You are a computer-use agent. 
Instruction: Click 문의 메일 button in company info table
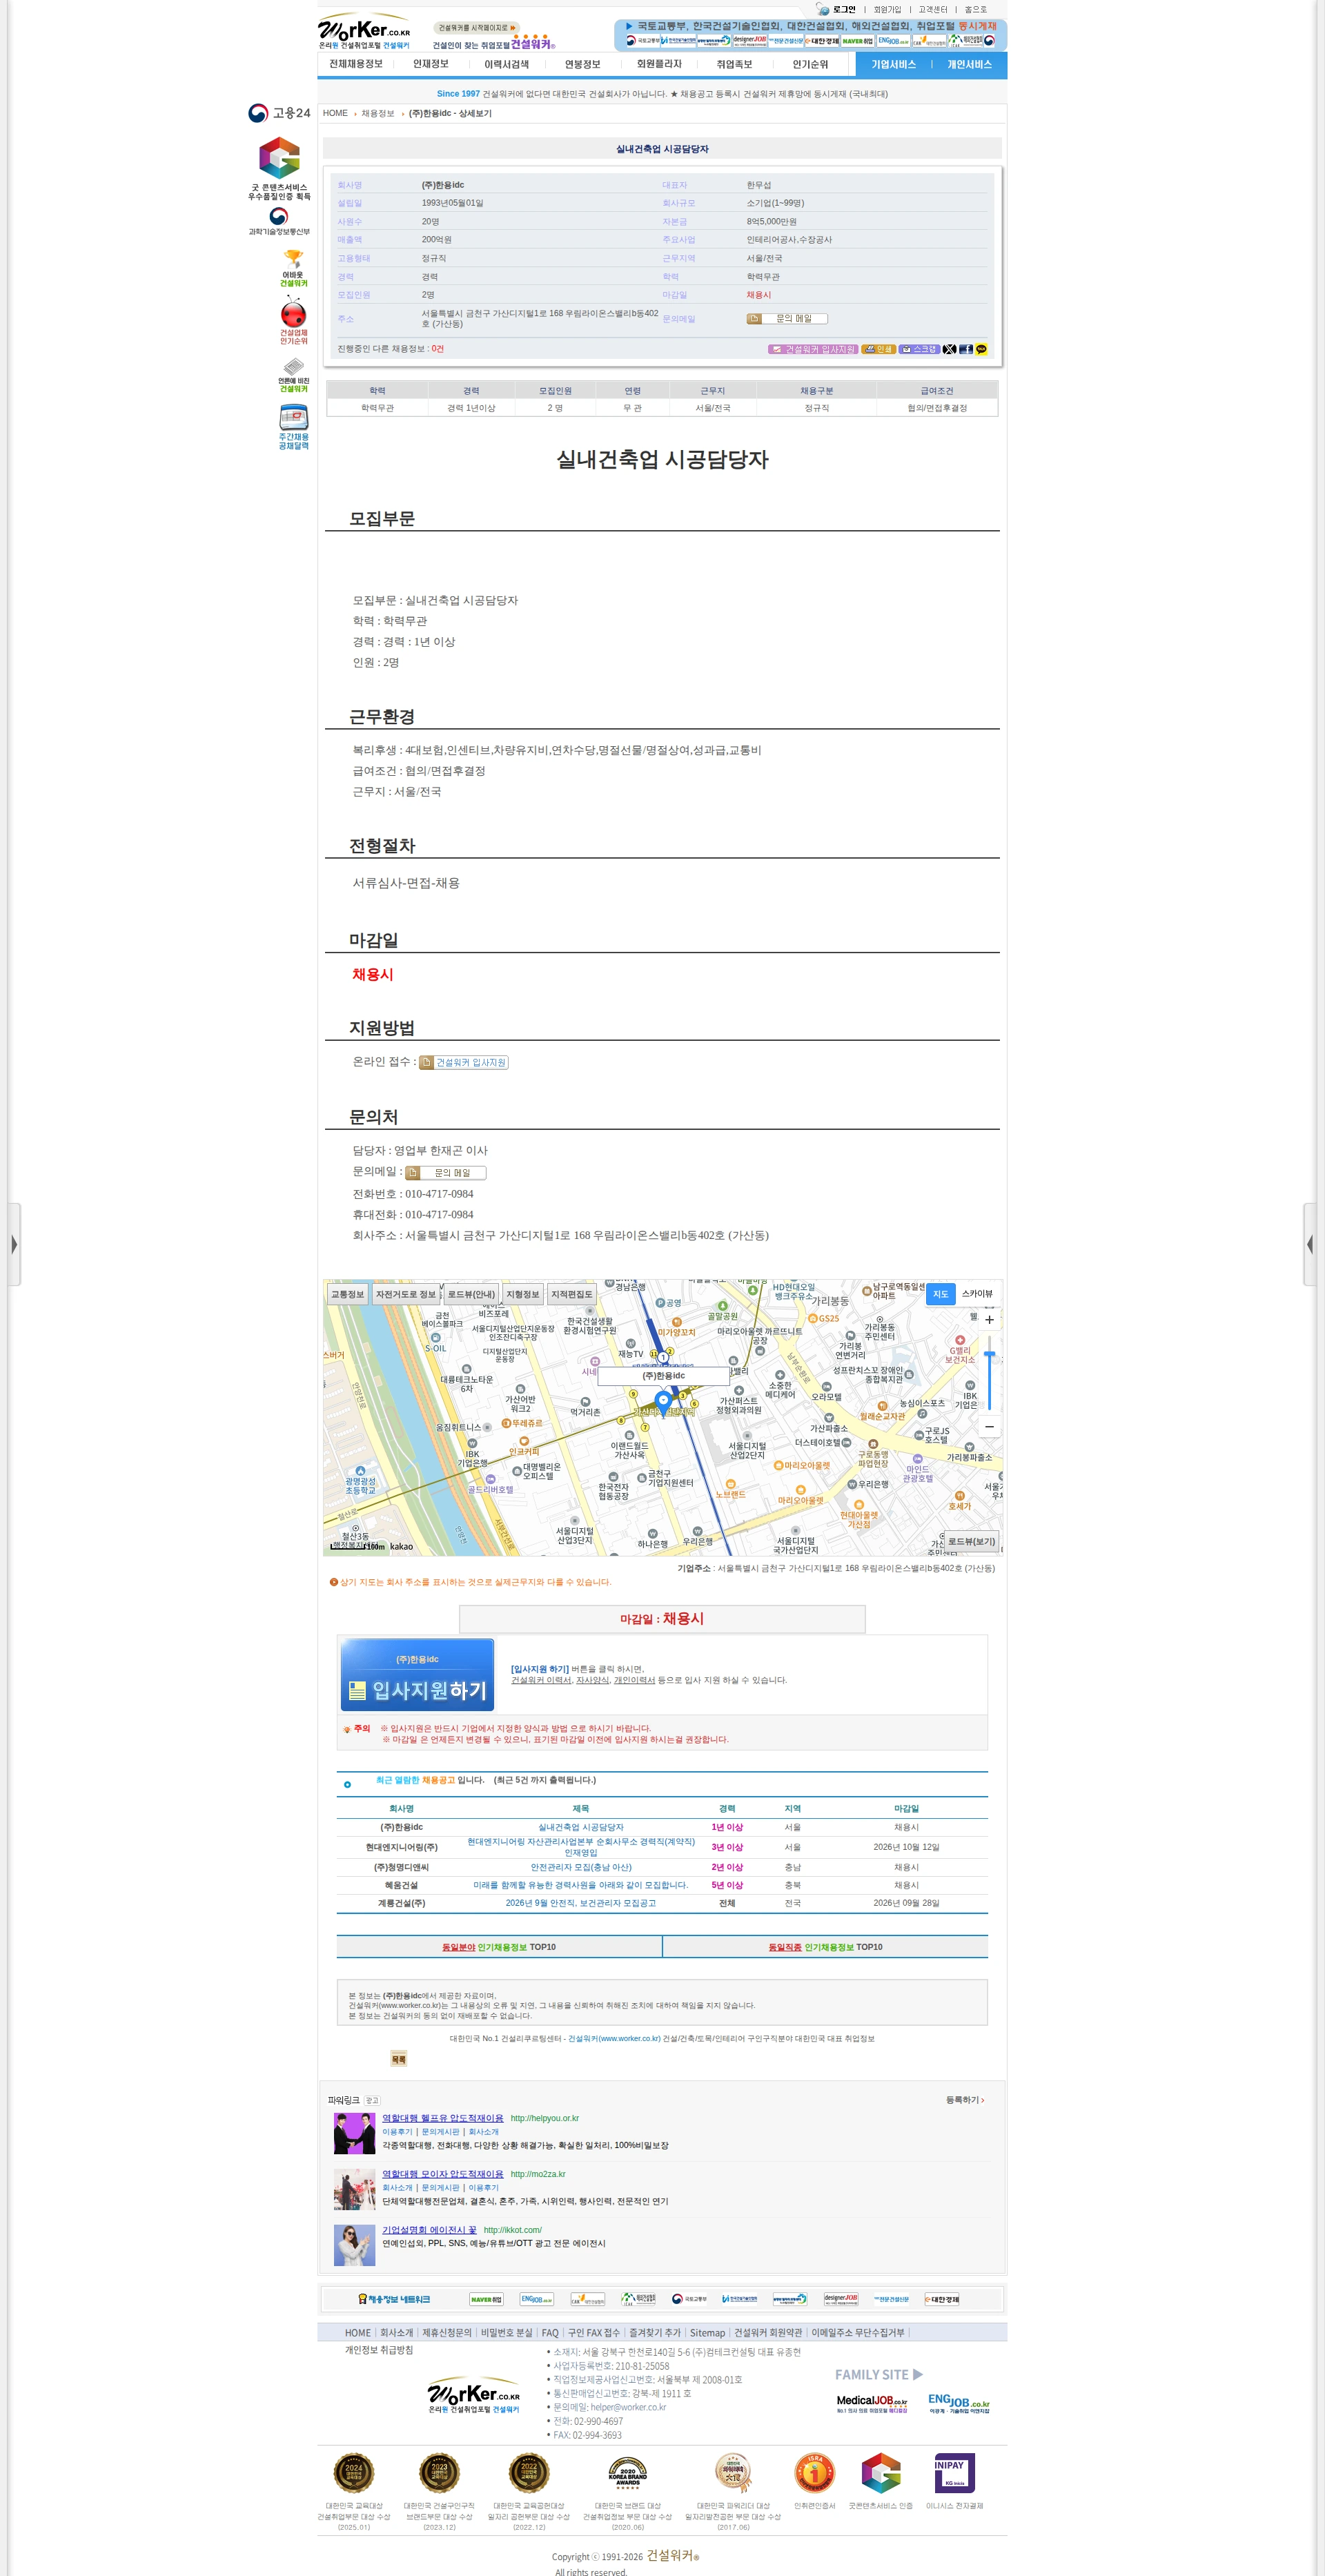(787, 319)
